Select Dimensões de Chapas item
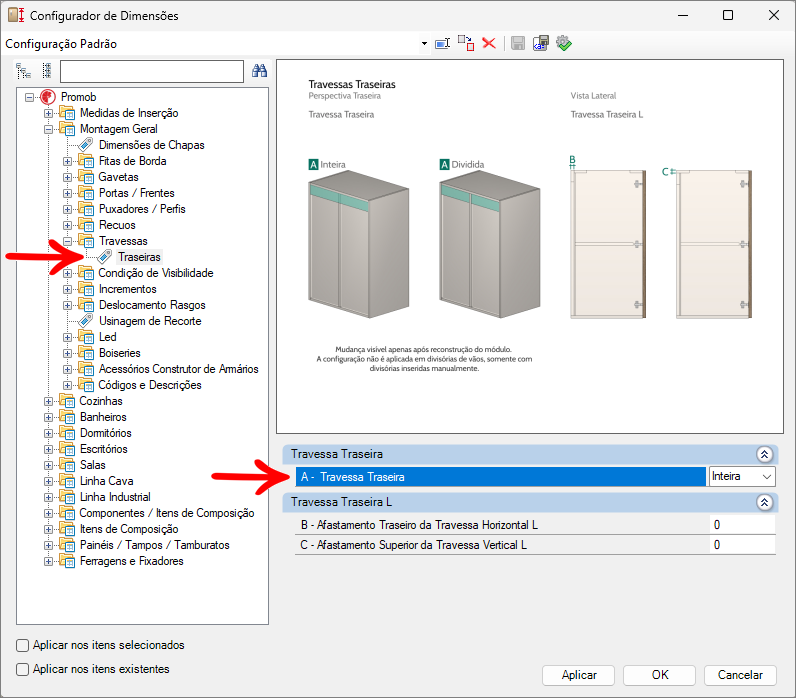 [x=151, y=145]
